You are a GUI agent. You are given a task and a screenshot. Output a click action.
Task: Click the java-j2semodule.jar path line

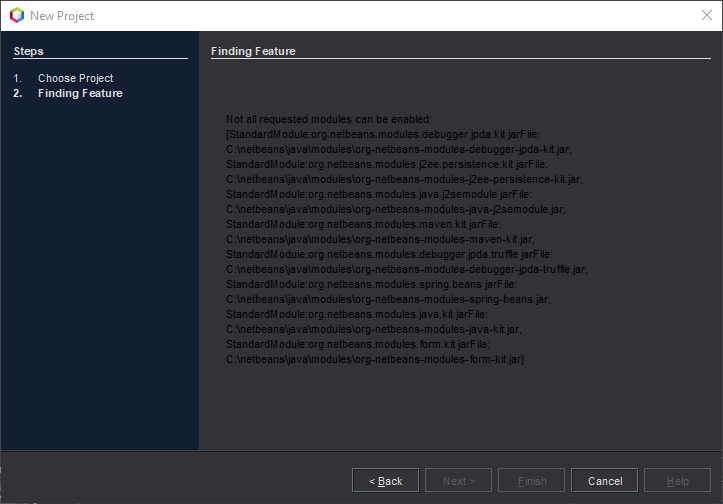pyautogui.click(x=396, y=209)
